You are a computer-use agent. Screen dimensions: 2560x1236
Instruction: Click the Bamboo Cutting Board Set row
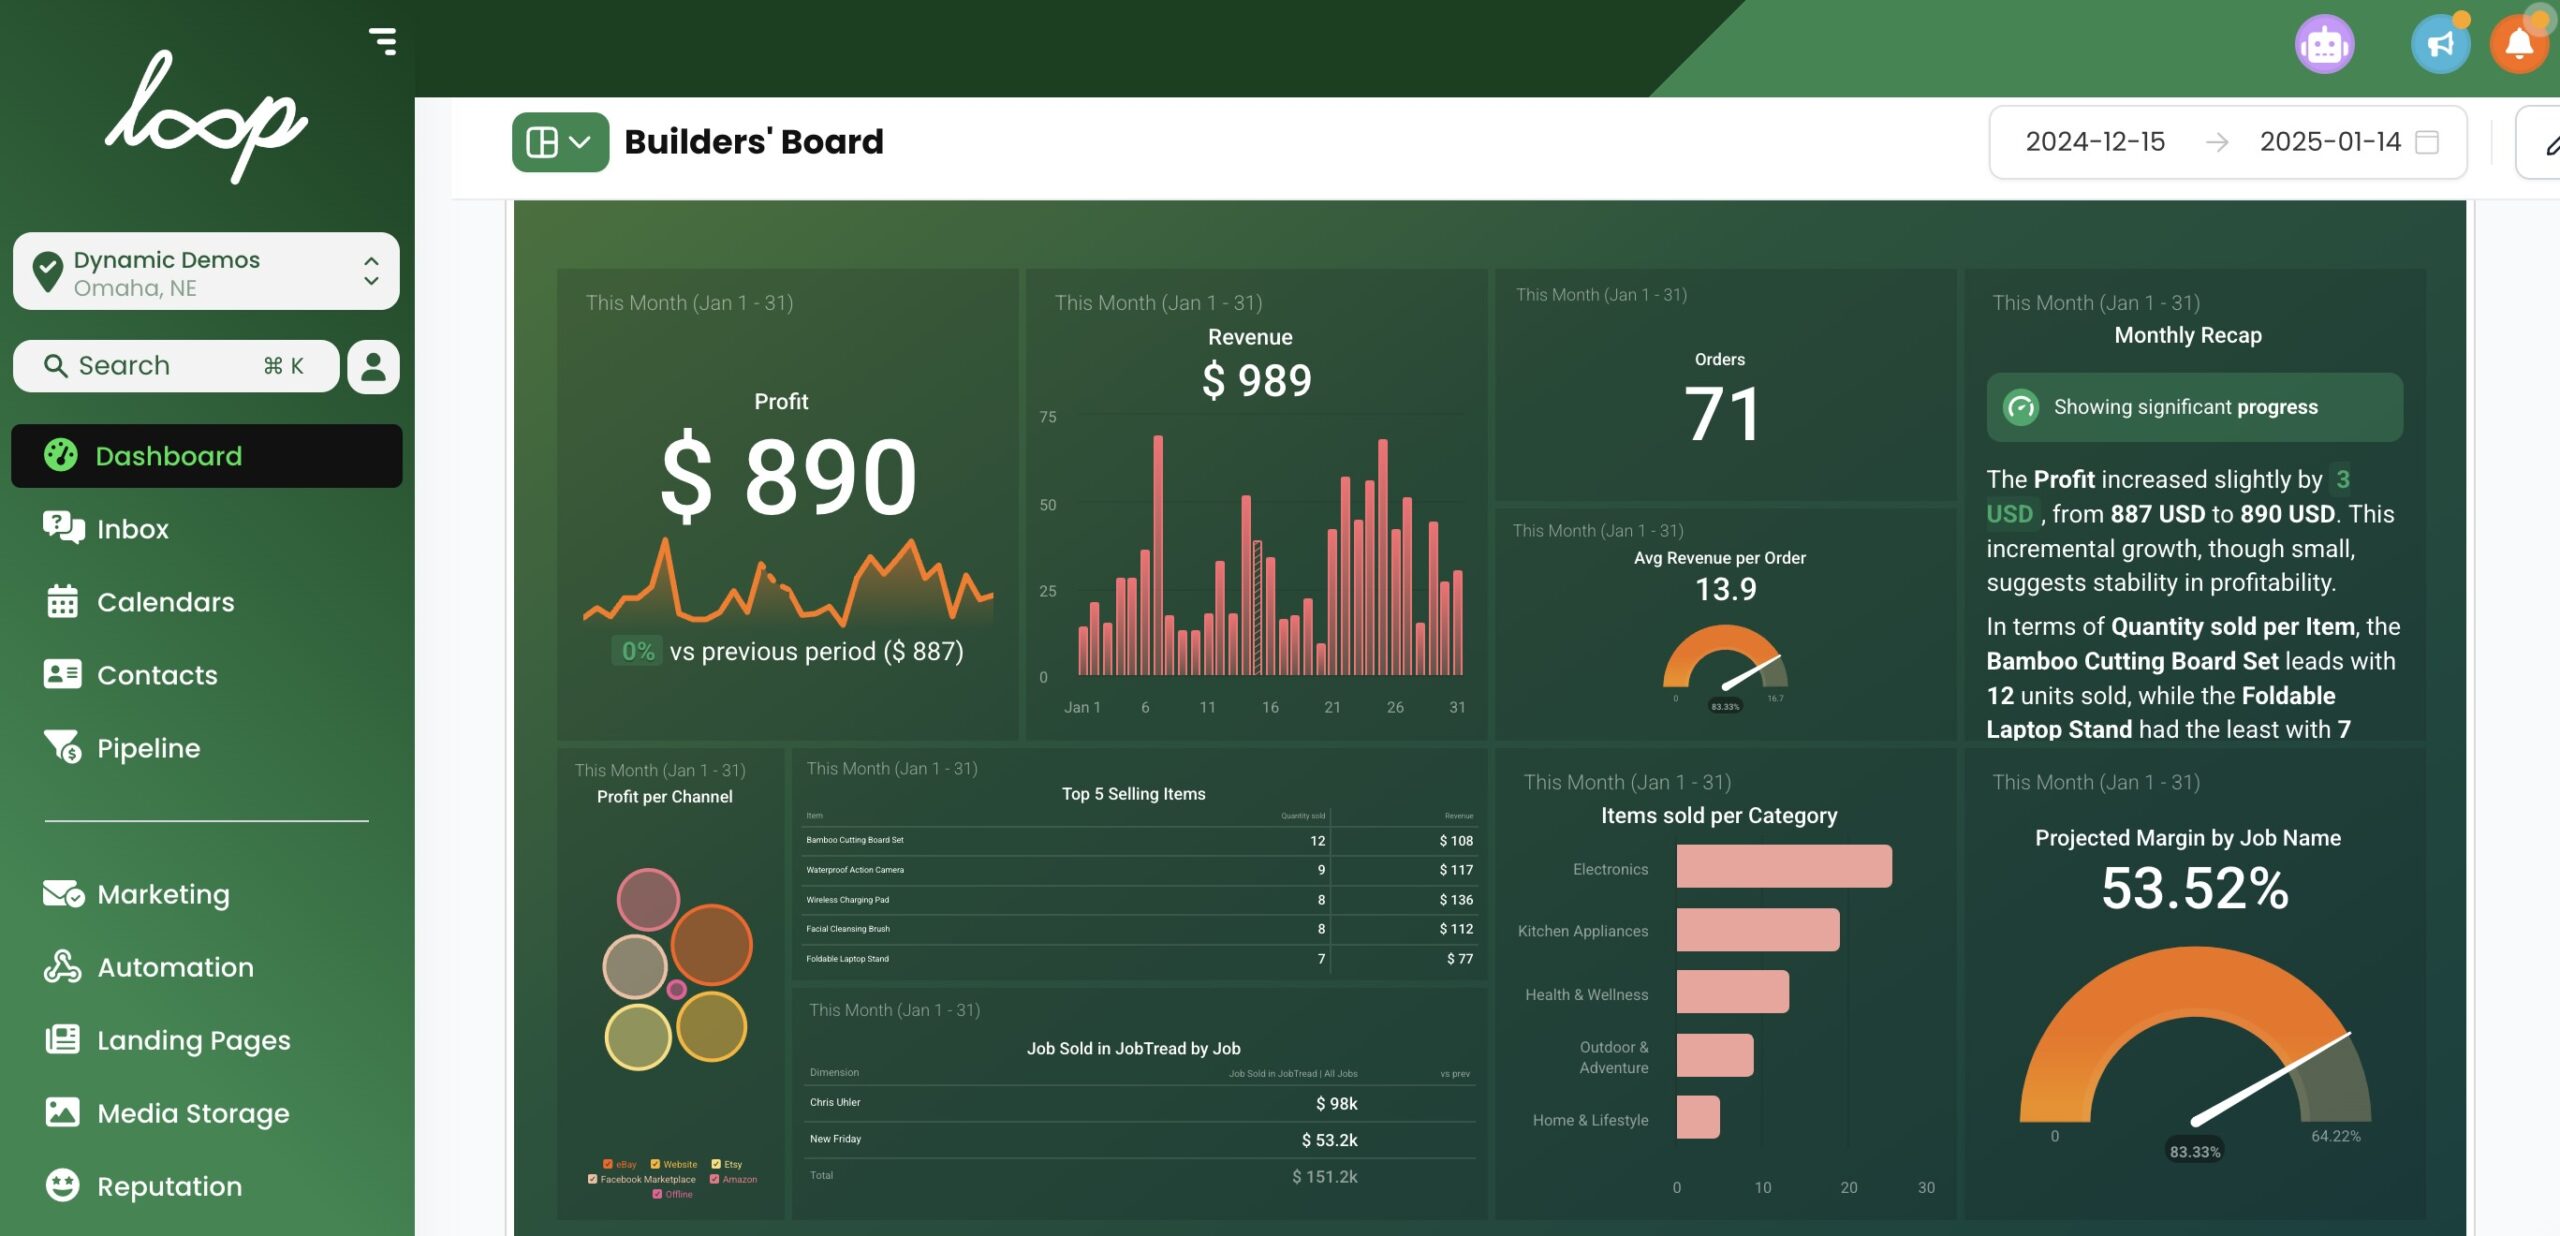click(1138, 840)
